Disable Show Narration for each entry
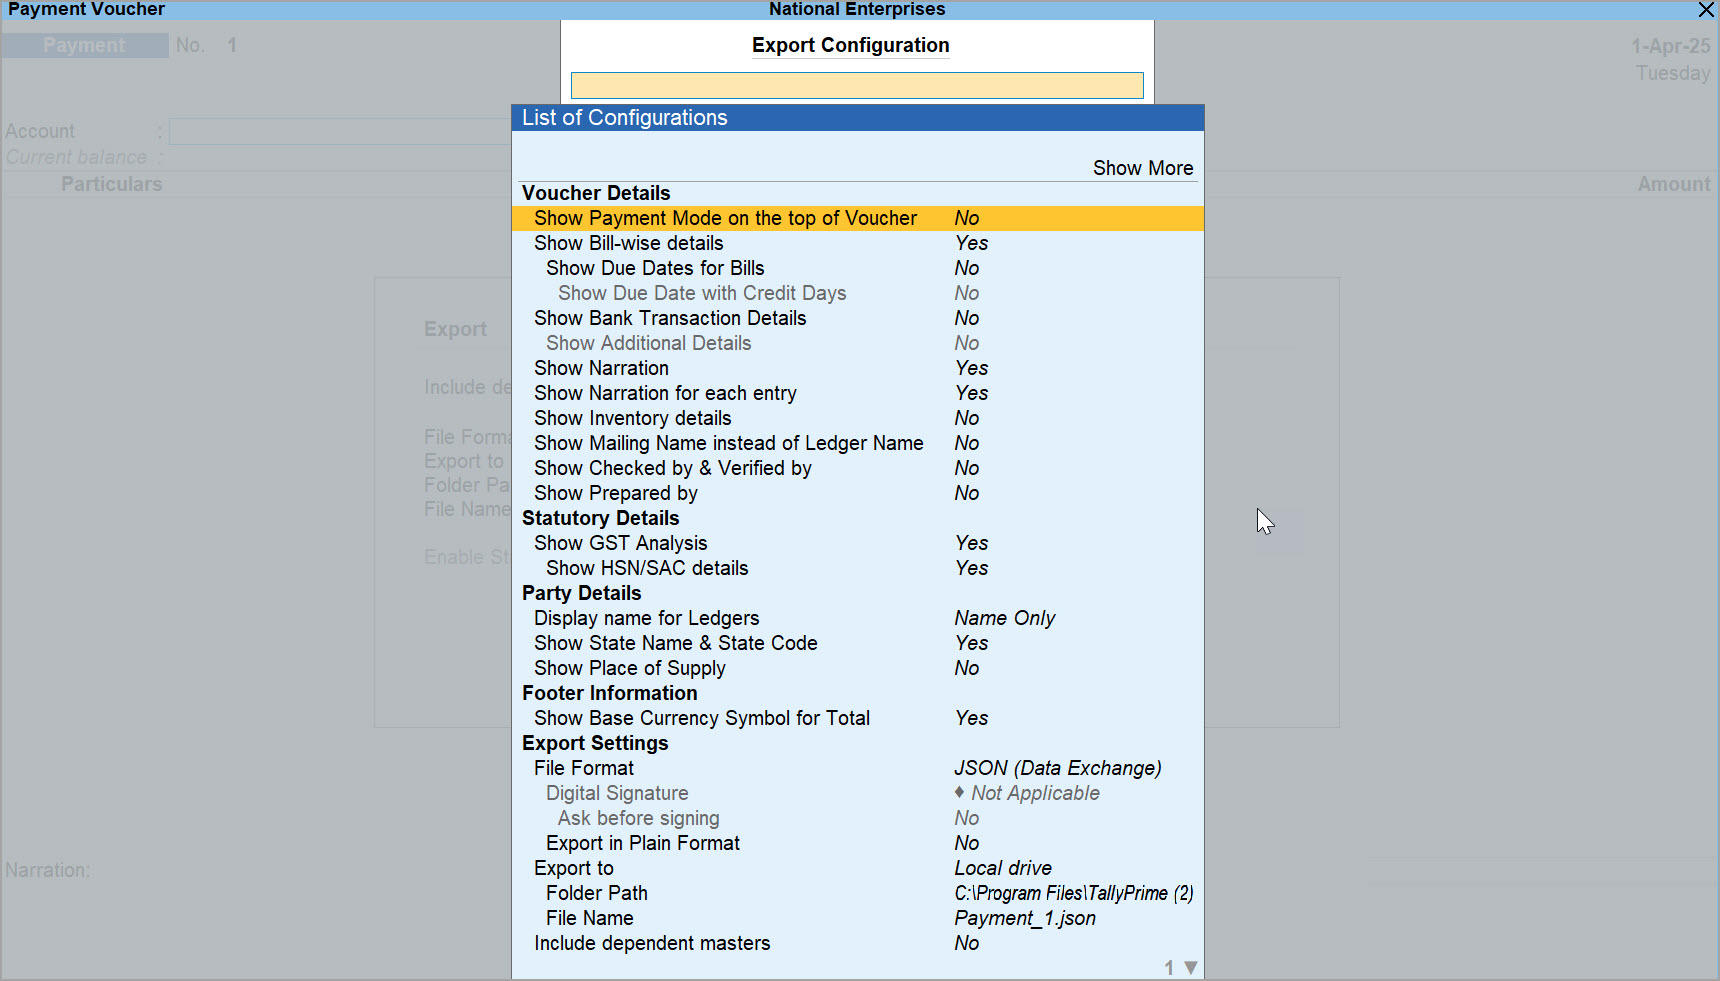This screenshot has height=981, width=1720. click(664, 393)
